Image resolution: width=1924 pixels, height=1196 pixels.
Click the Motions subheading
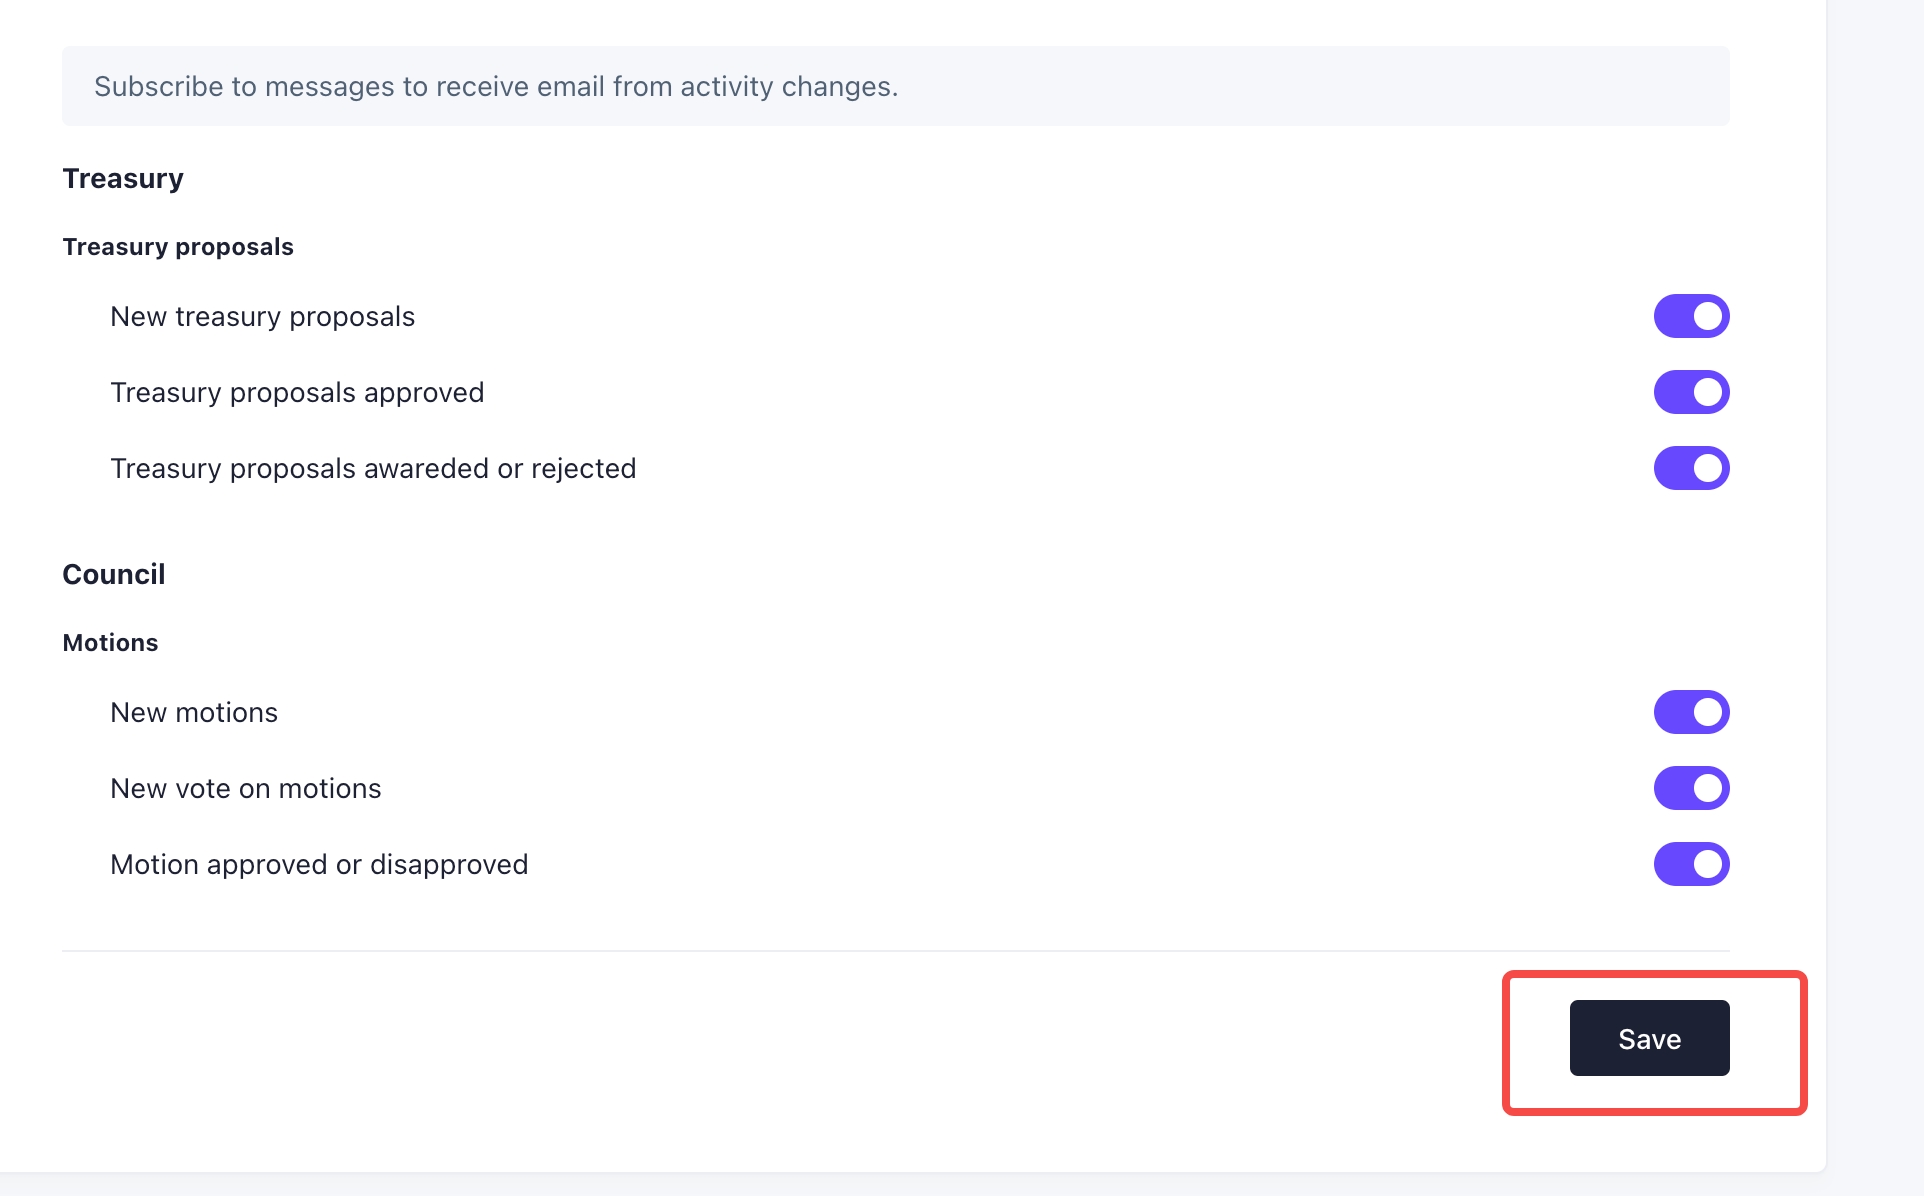click(110, 642)
